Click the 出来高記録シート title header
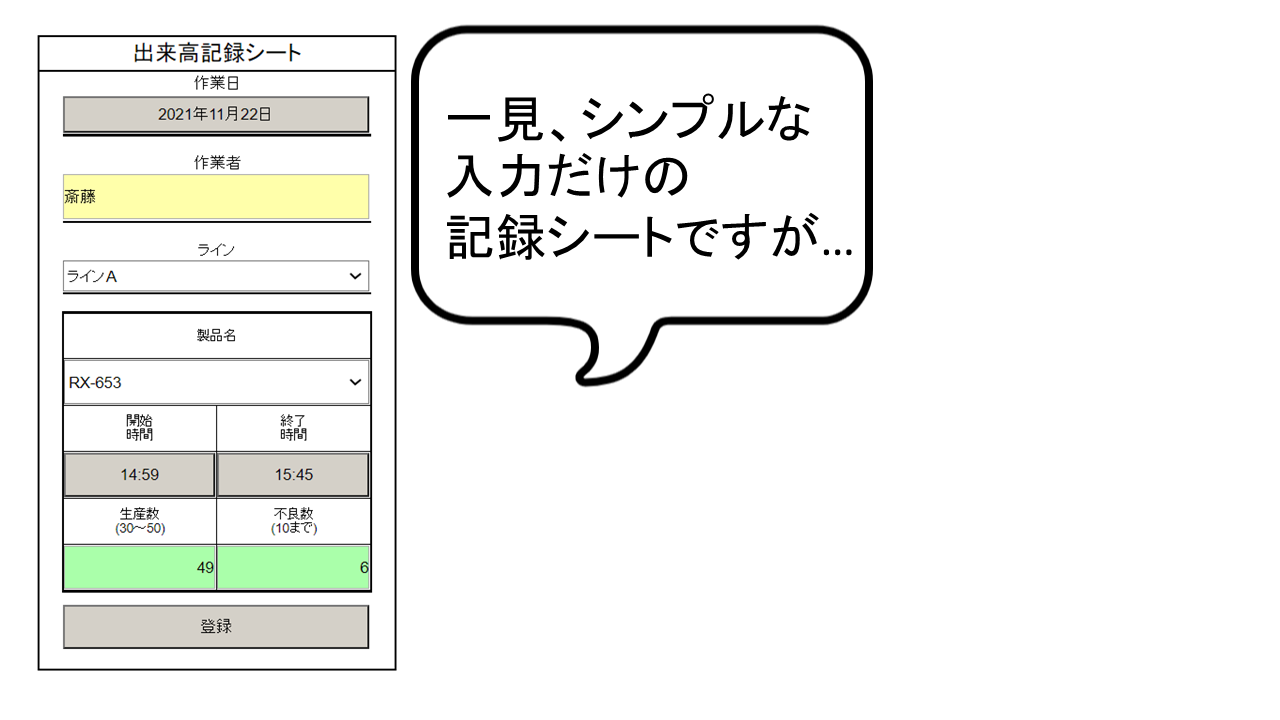This screenshot has height=720, width=1280. pyautogui.click(x=217, y=54)
